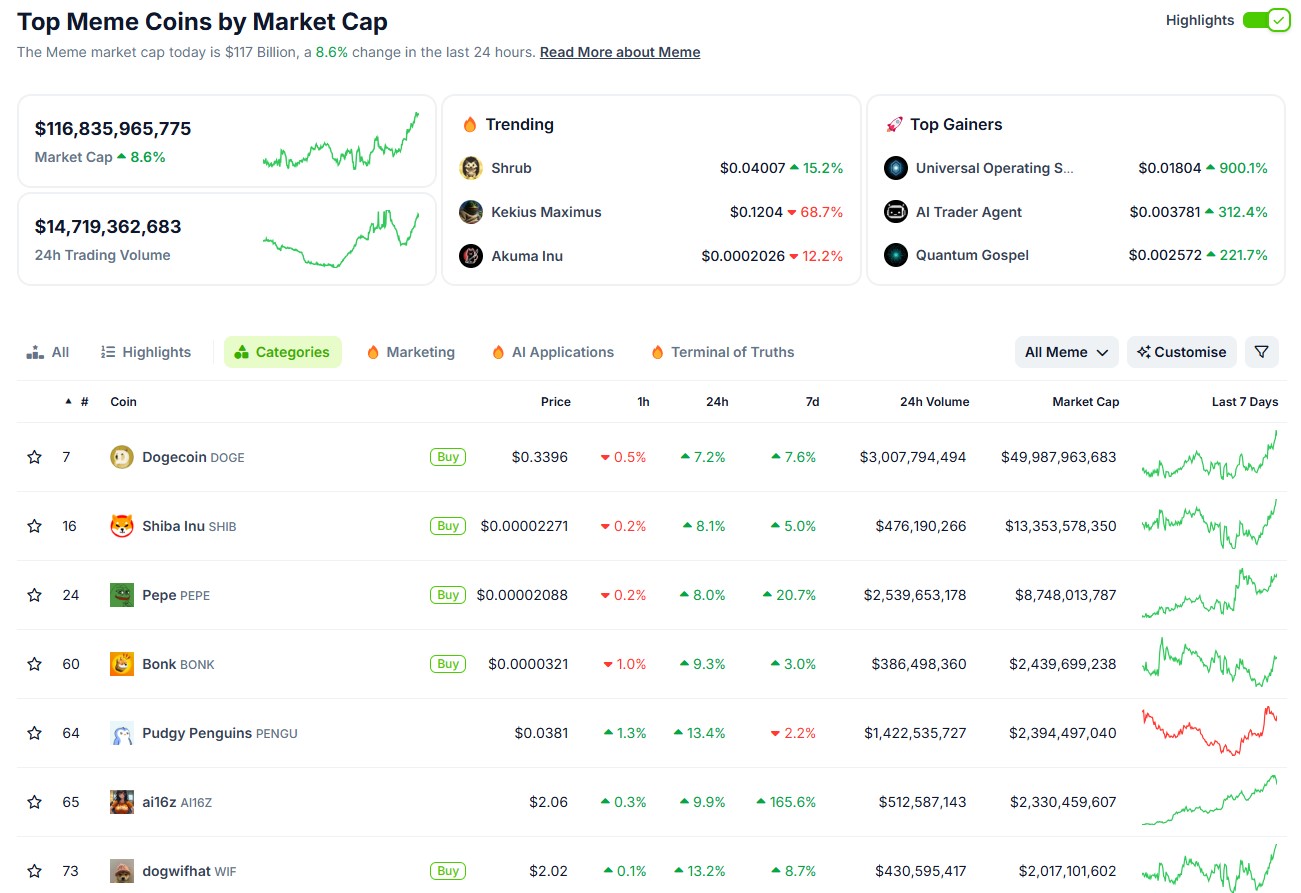This screenshot has height=893, width=1301.
Task: Click the Kekius Maximus coin icon
Action: click(x=471, y=212)
